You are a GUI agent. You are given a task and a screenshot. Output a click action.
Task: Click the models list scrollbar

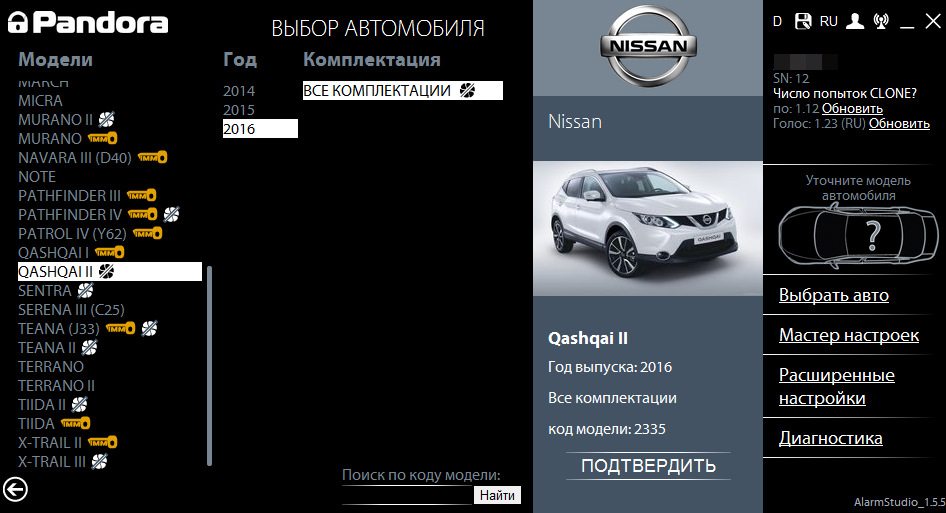pos(209,366)
